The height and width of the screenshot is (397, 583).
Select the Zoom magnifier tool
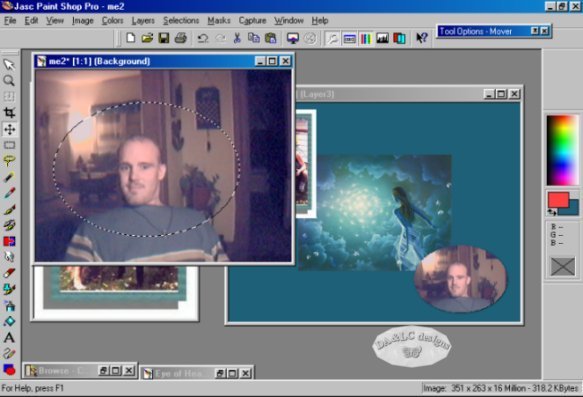[9, 81]
